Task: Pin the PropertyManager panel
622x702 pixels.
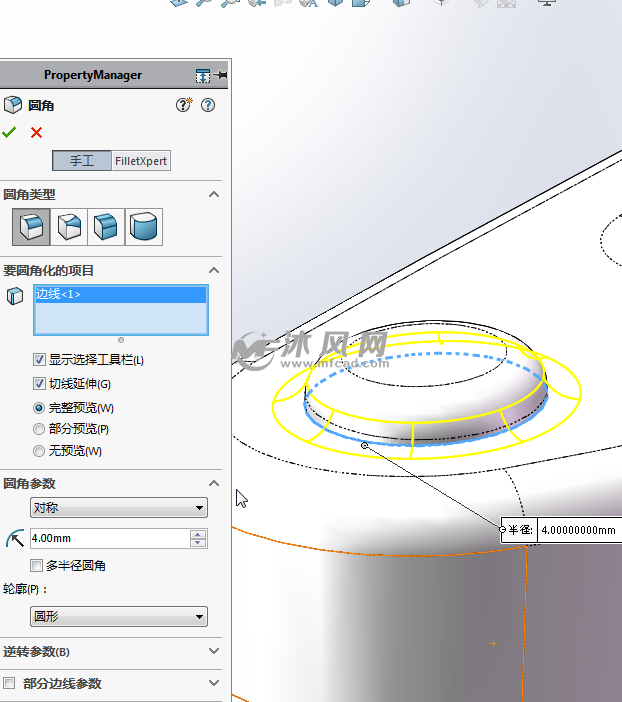Action: tap(221, 75)
